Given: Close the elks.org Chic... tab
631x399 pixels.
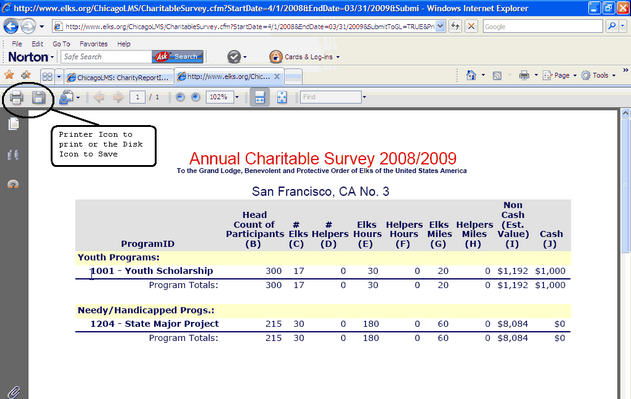Looking at the screenshot, I should 277,76.
